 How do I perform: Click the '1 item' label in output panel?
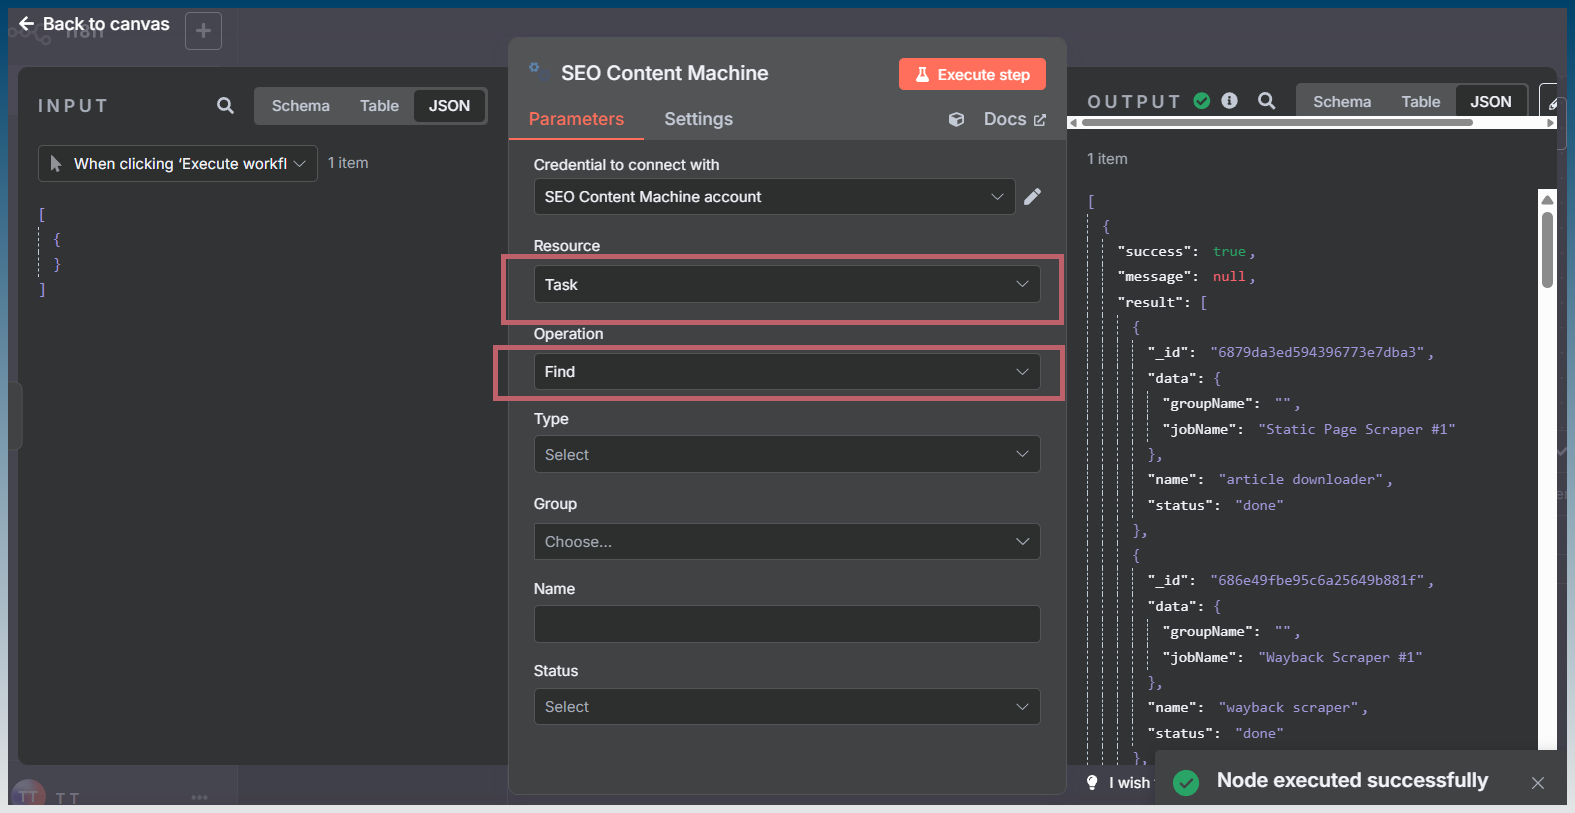[x=1107, y=159]
